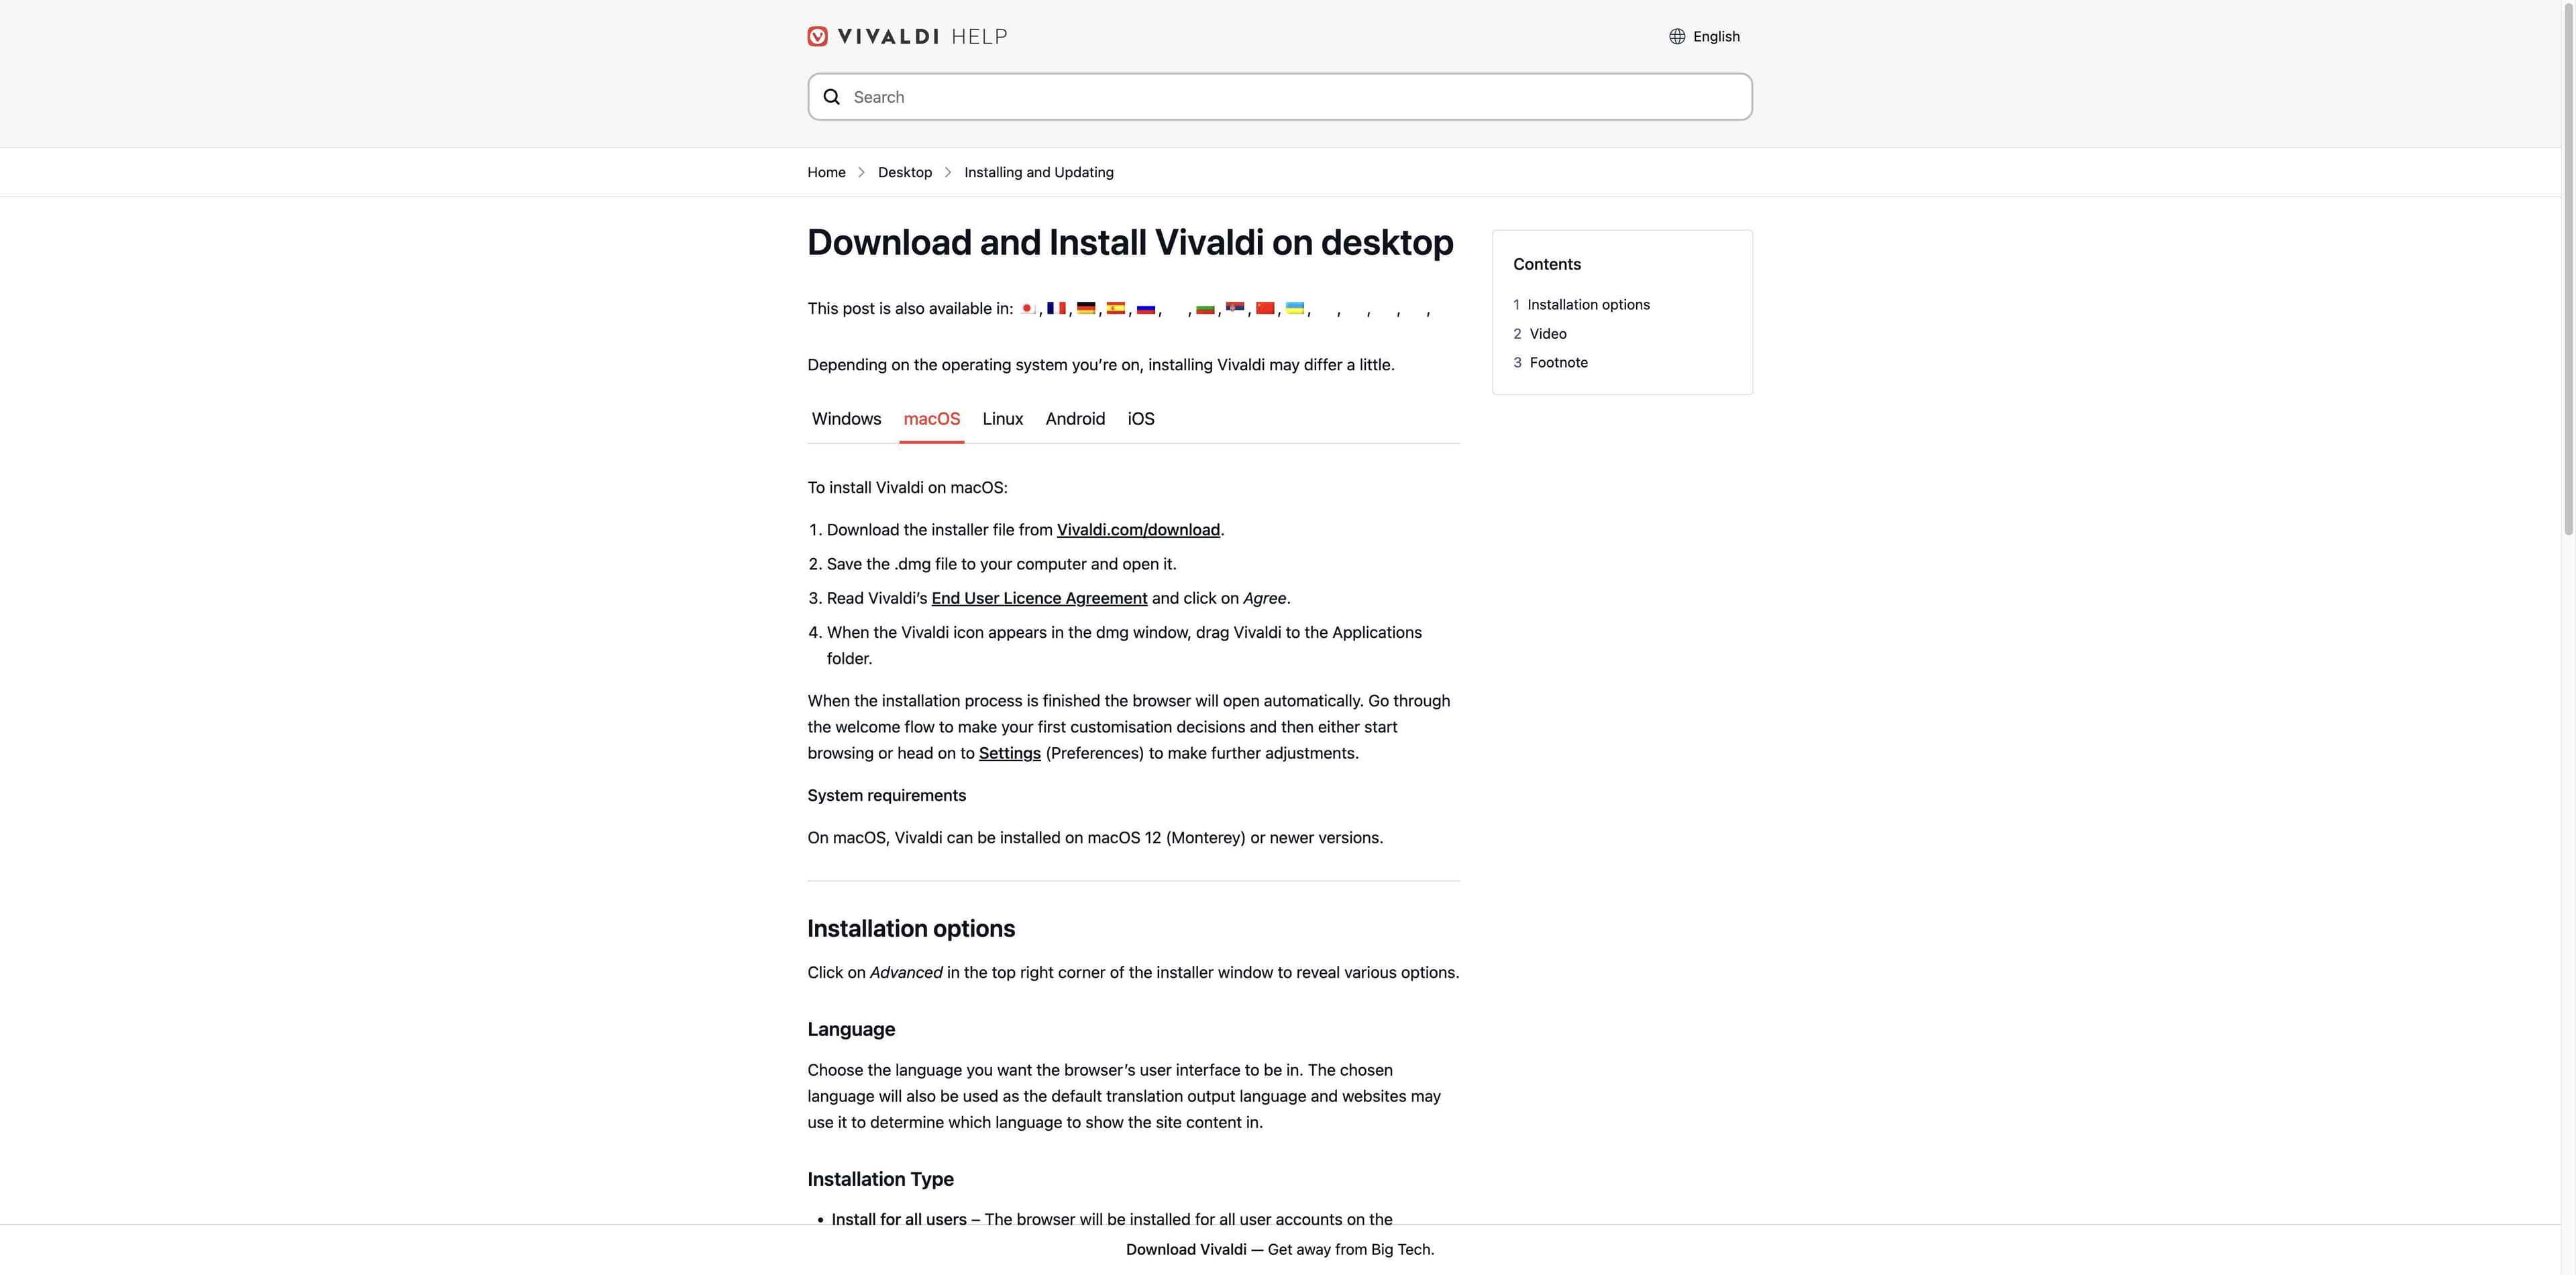The image size is (2576, 1275).
Task: Switch to the Bulgarian flag translation
Action: coord(1205,308)
